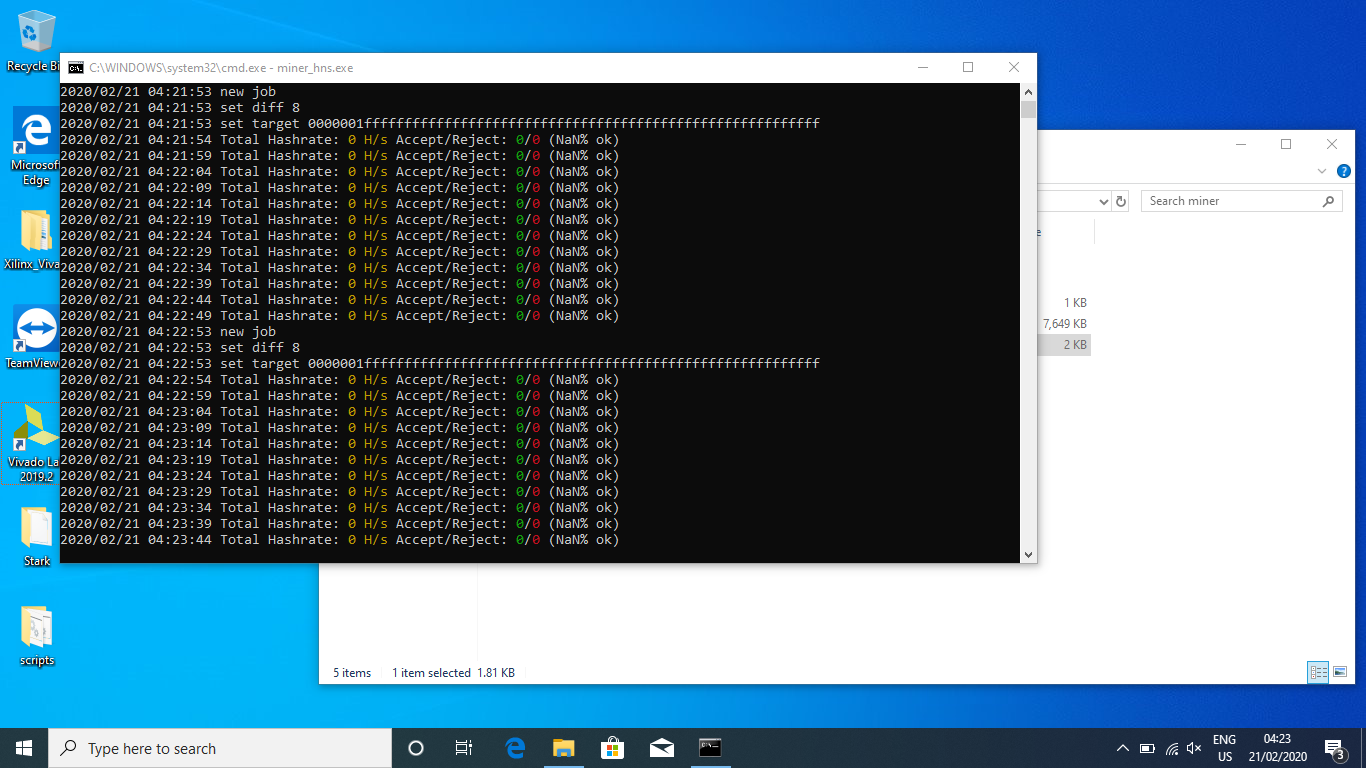
Task: Open network Wi-Fi tray icon
Action: (x=1171, y=748)
